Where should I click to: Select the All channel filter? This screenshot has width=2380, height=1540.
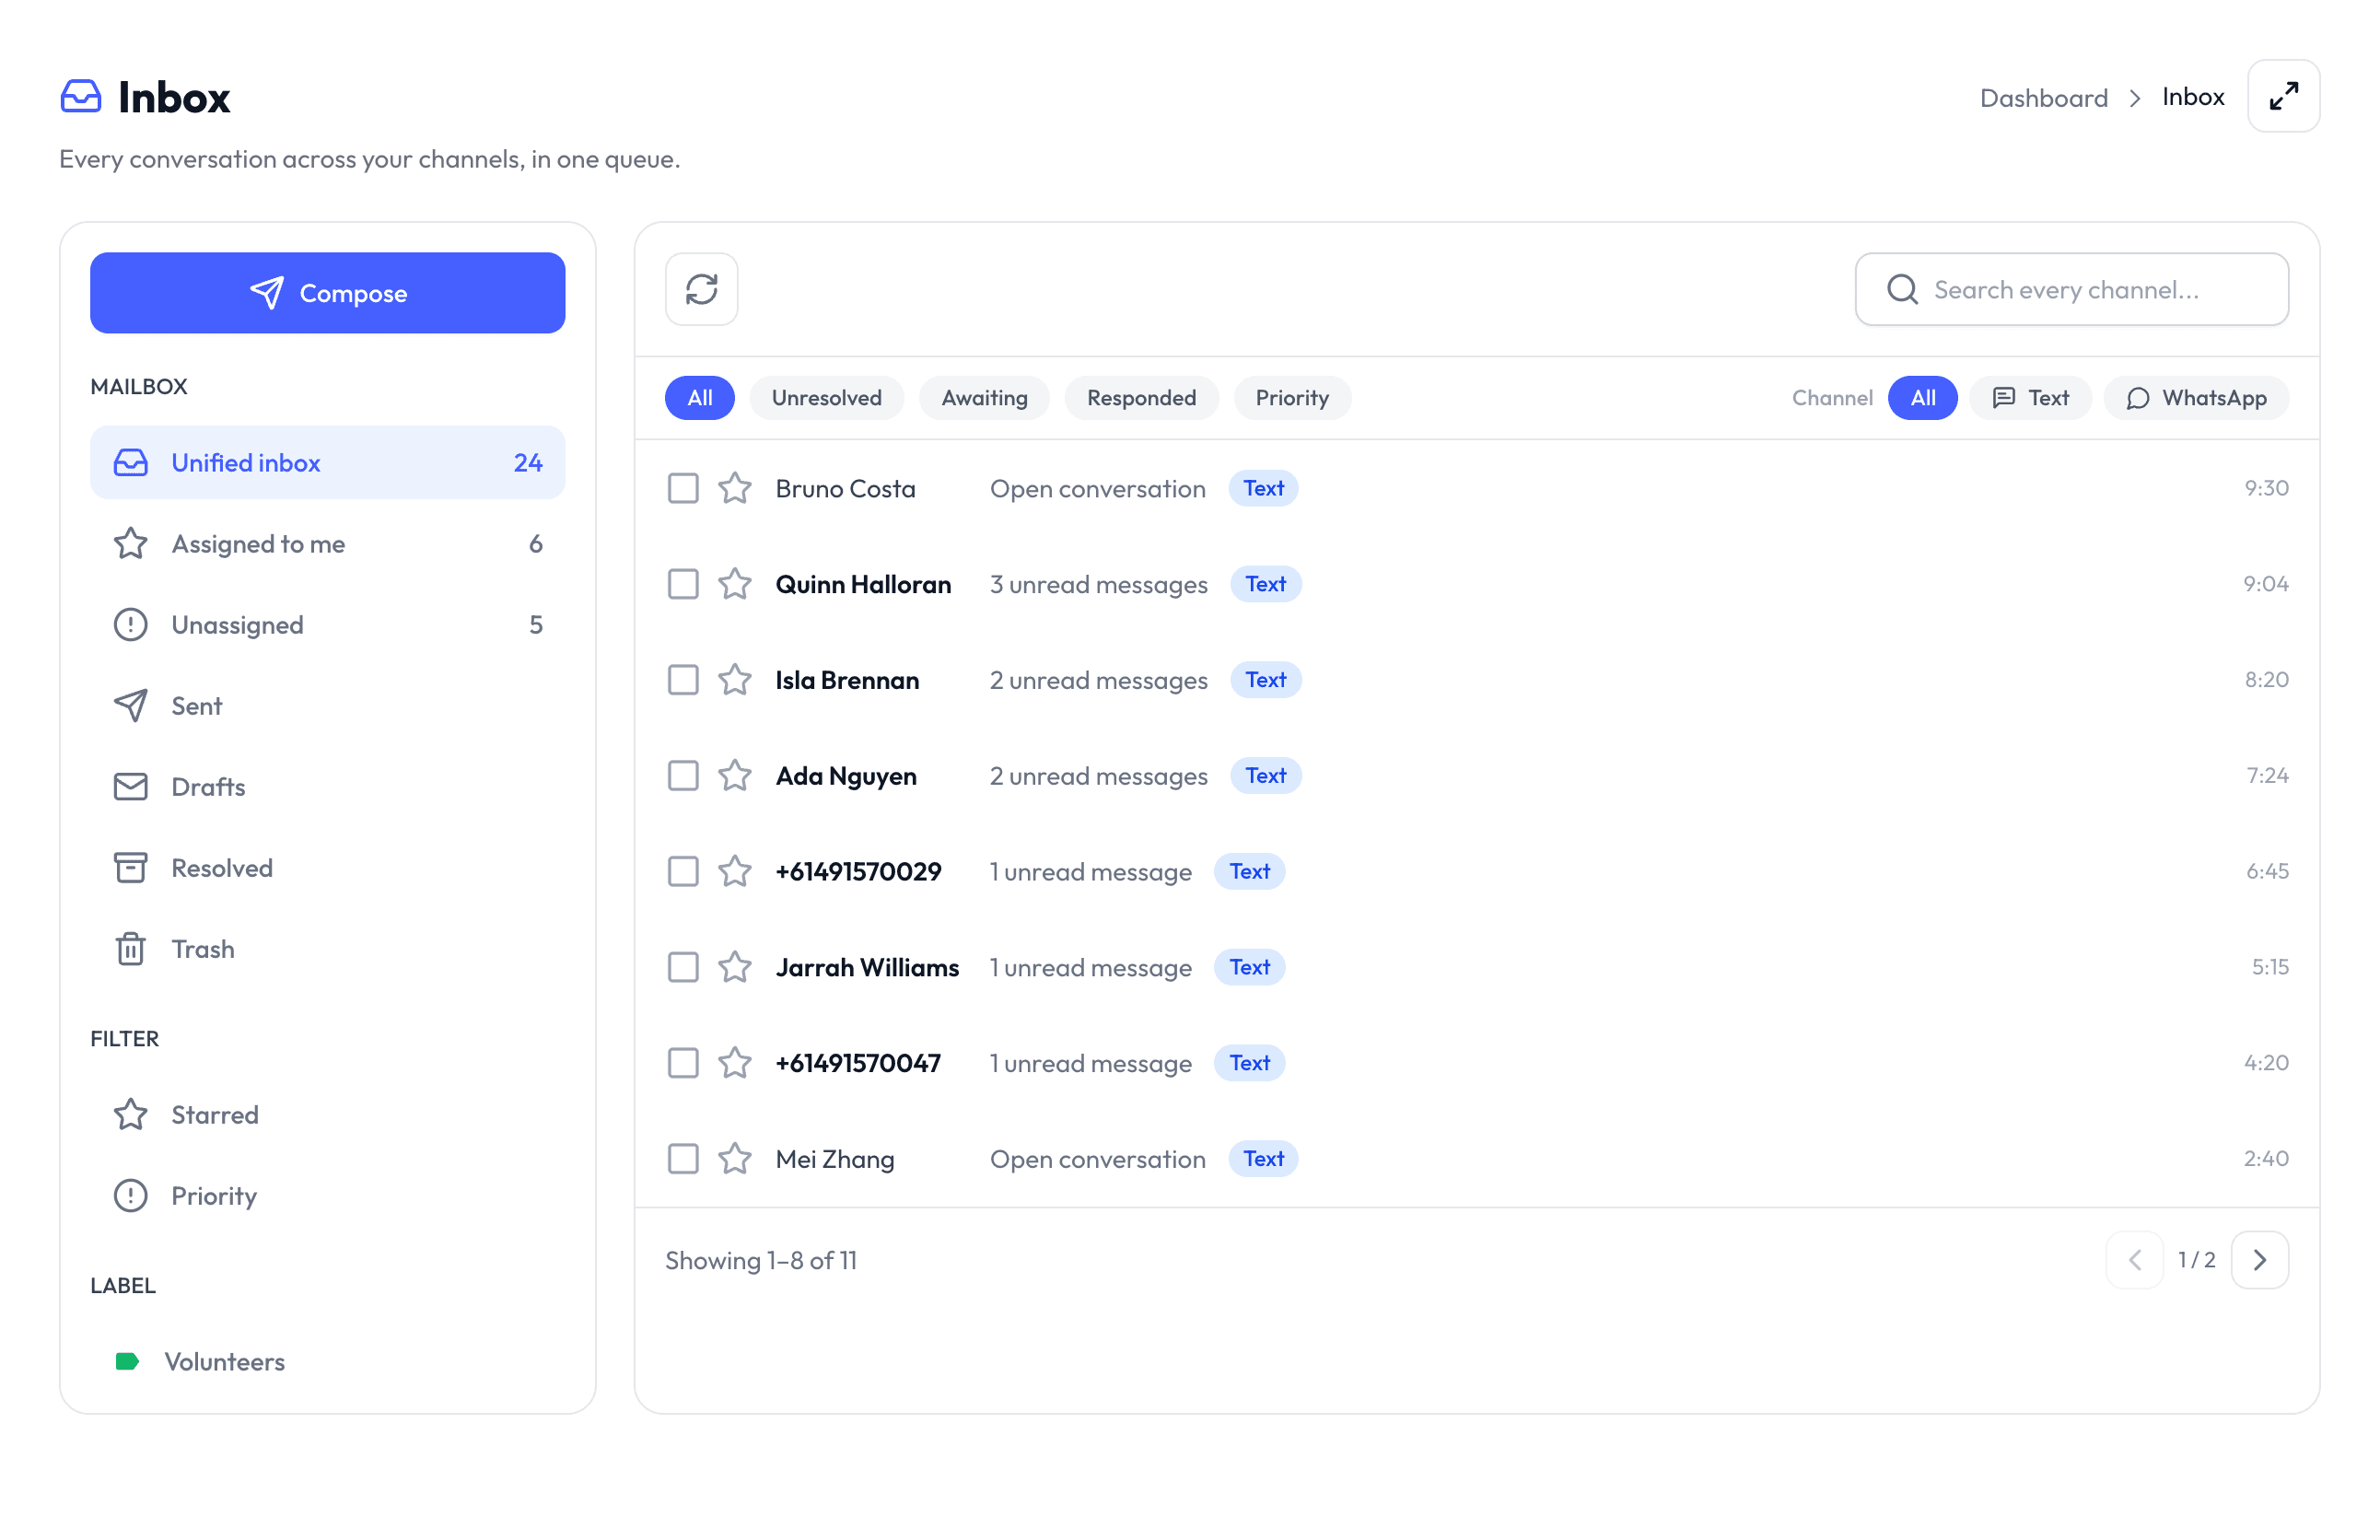click(1922, 398)
